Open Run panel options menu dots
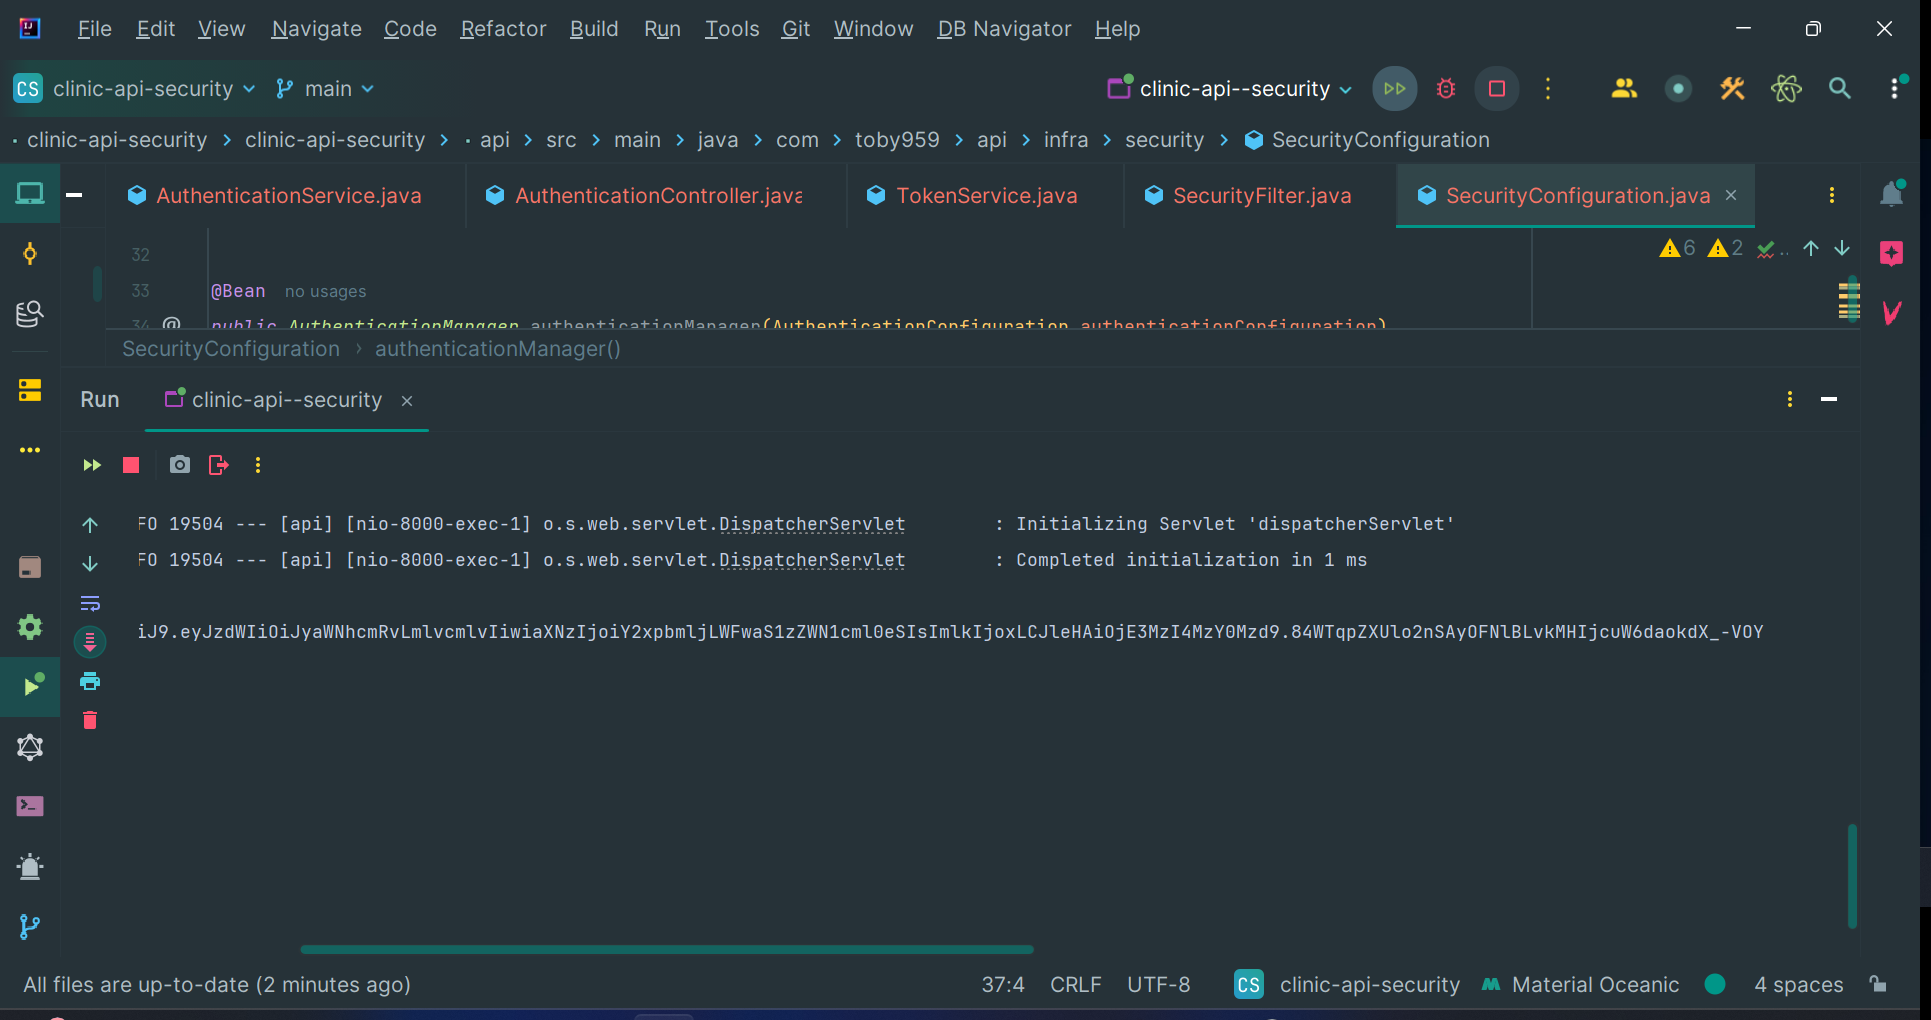This screenshot has width=1931, height=1020. click(1790, 399)
